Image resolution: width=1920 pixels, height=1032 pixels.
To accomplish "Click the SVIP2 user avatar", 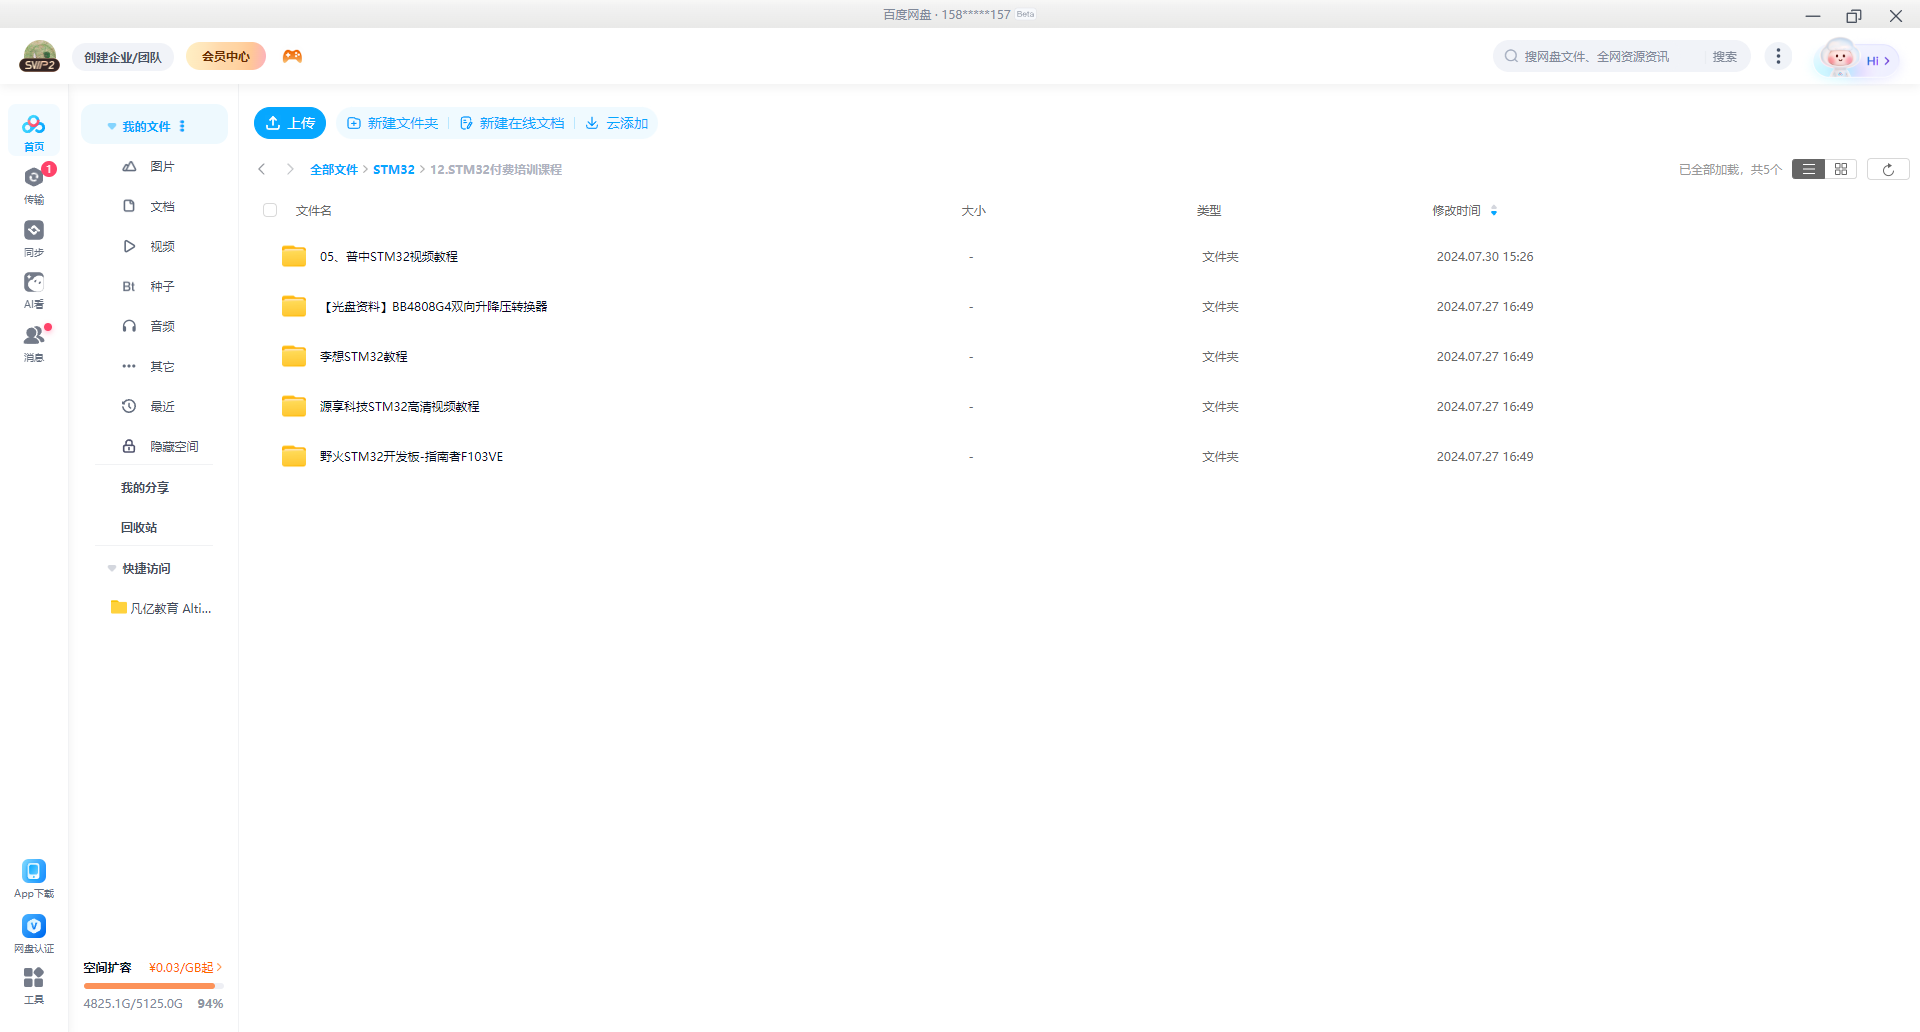I will (x=40, y=56).
